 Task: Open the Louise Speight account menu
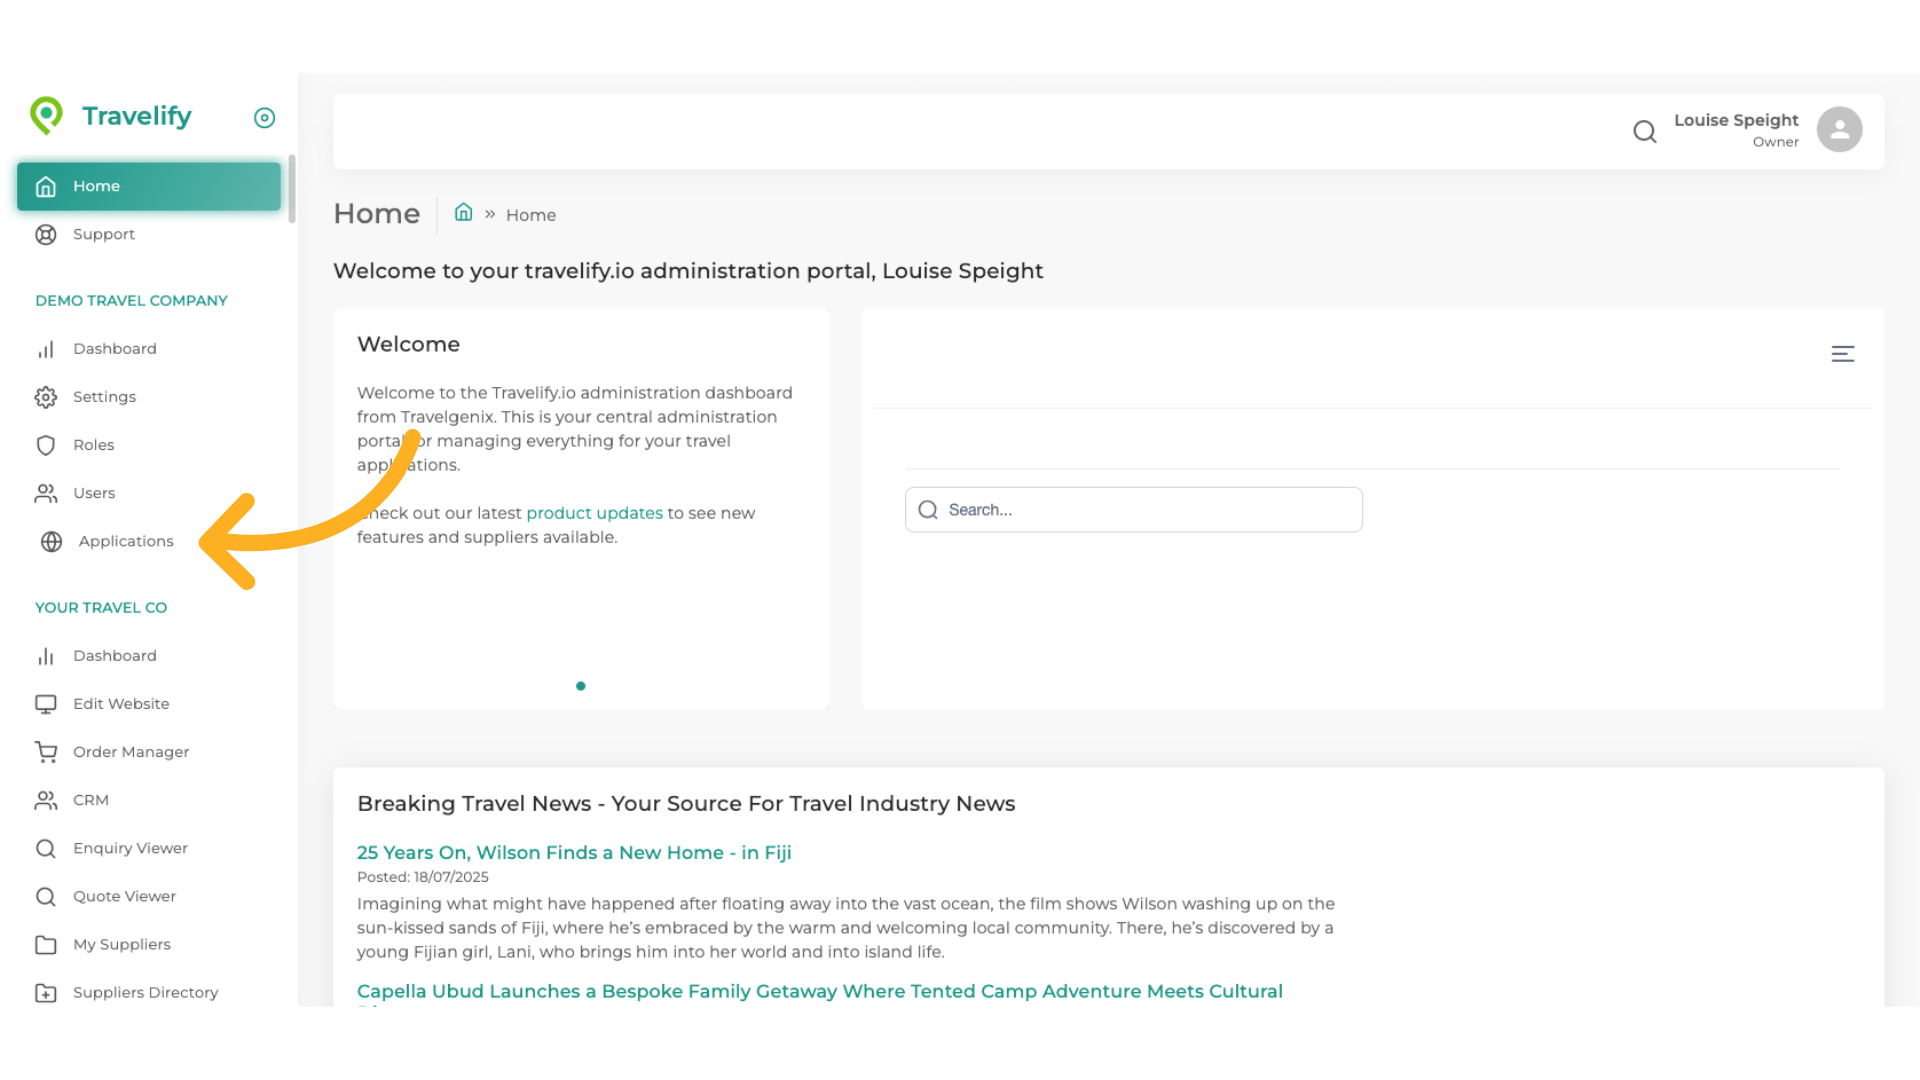click(x=1736, y=129)
